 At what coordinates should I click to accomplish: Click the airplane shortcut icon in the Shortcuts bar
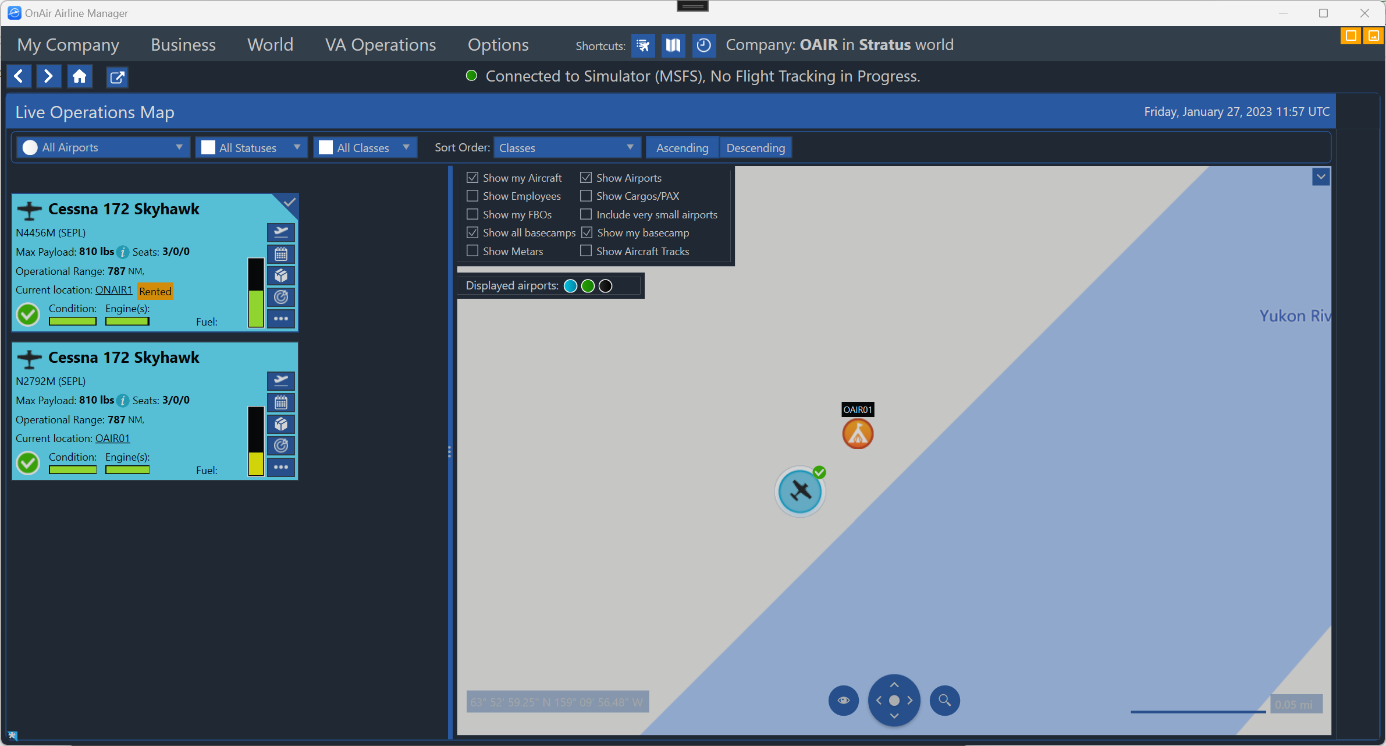point(643,45)
